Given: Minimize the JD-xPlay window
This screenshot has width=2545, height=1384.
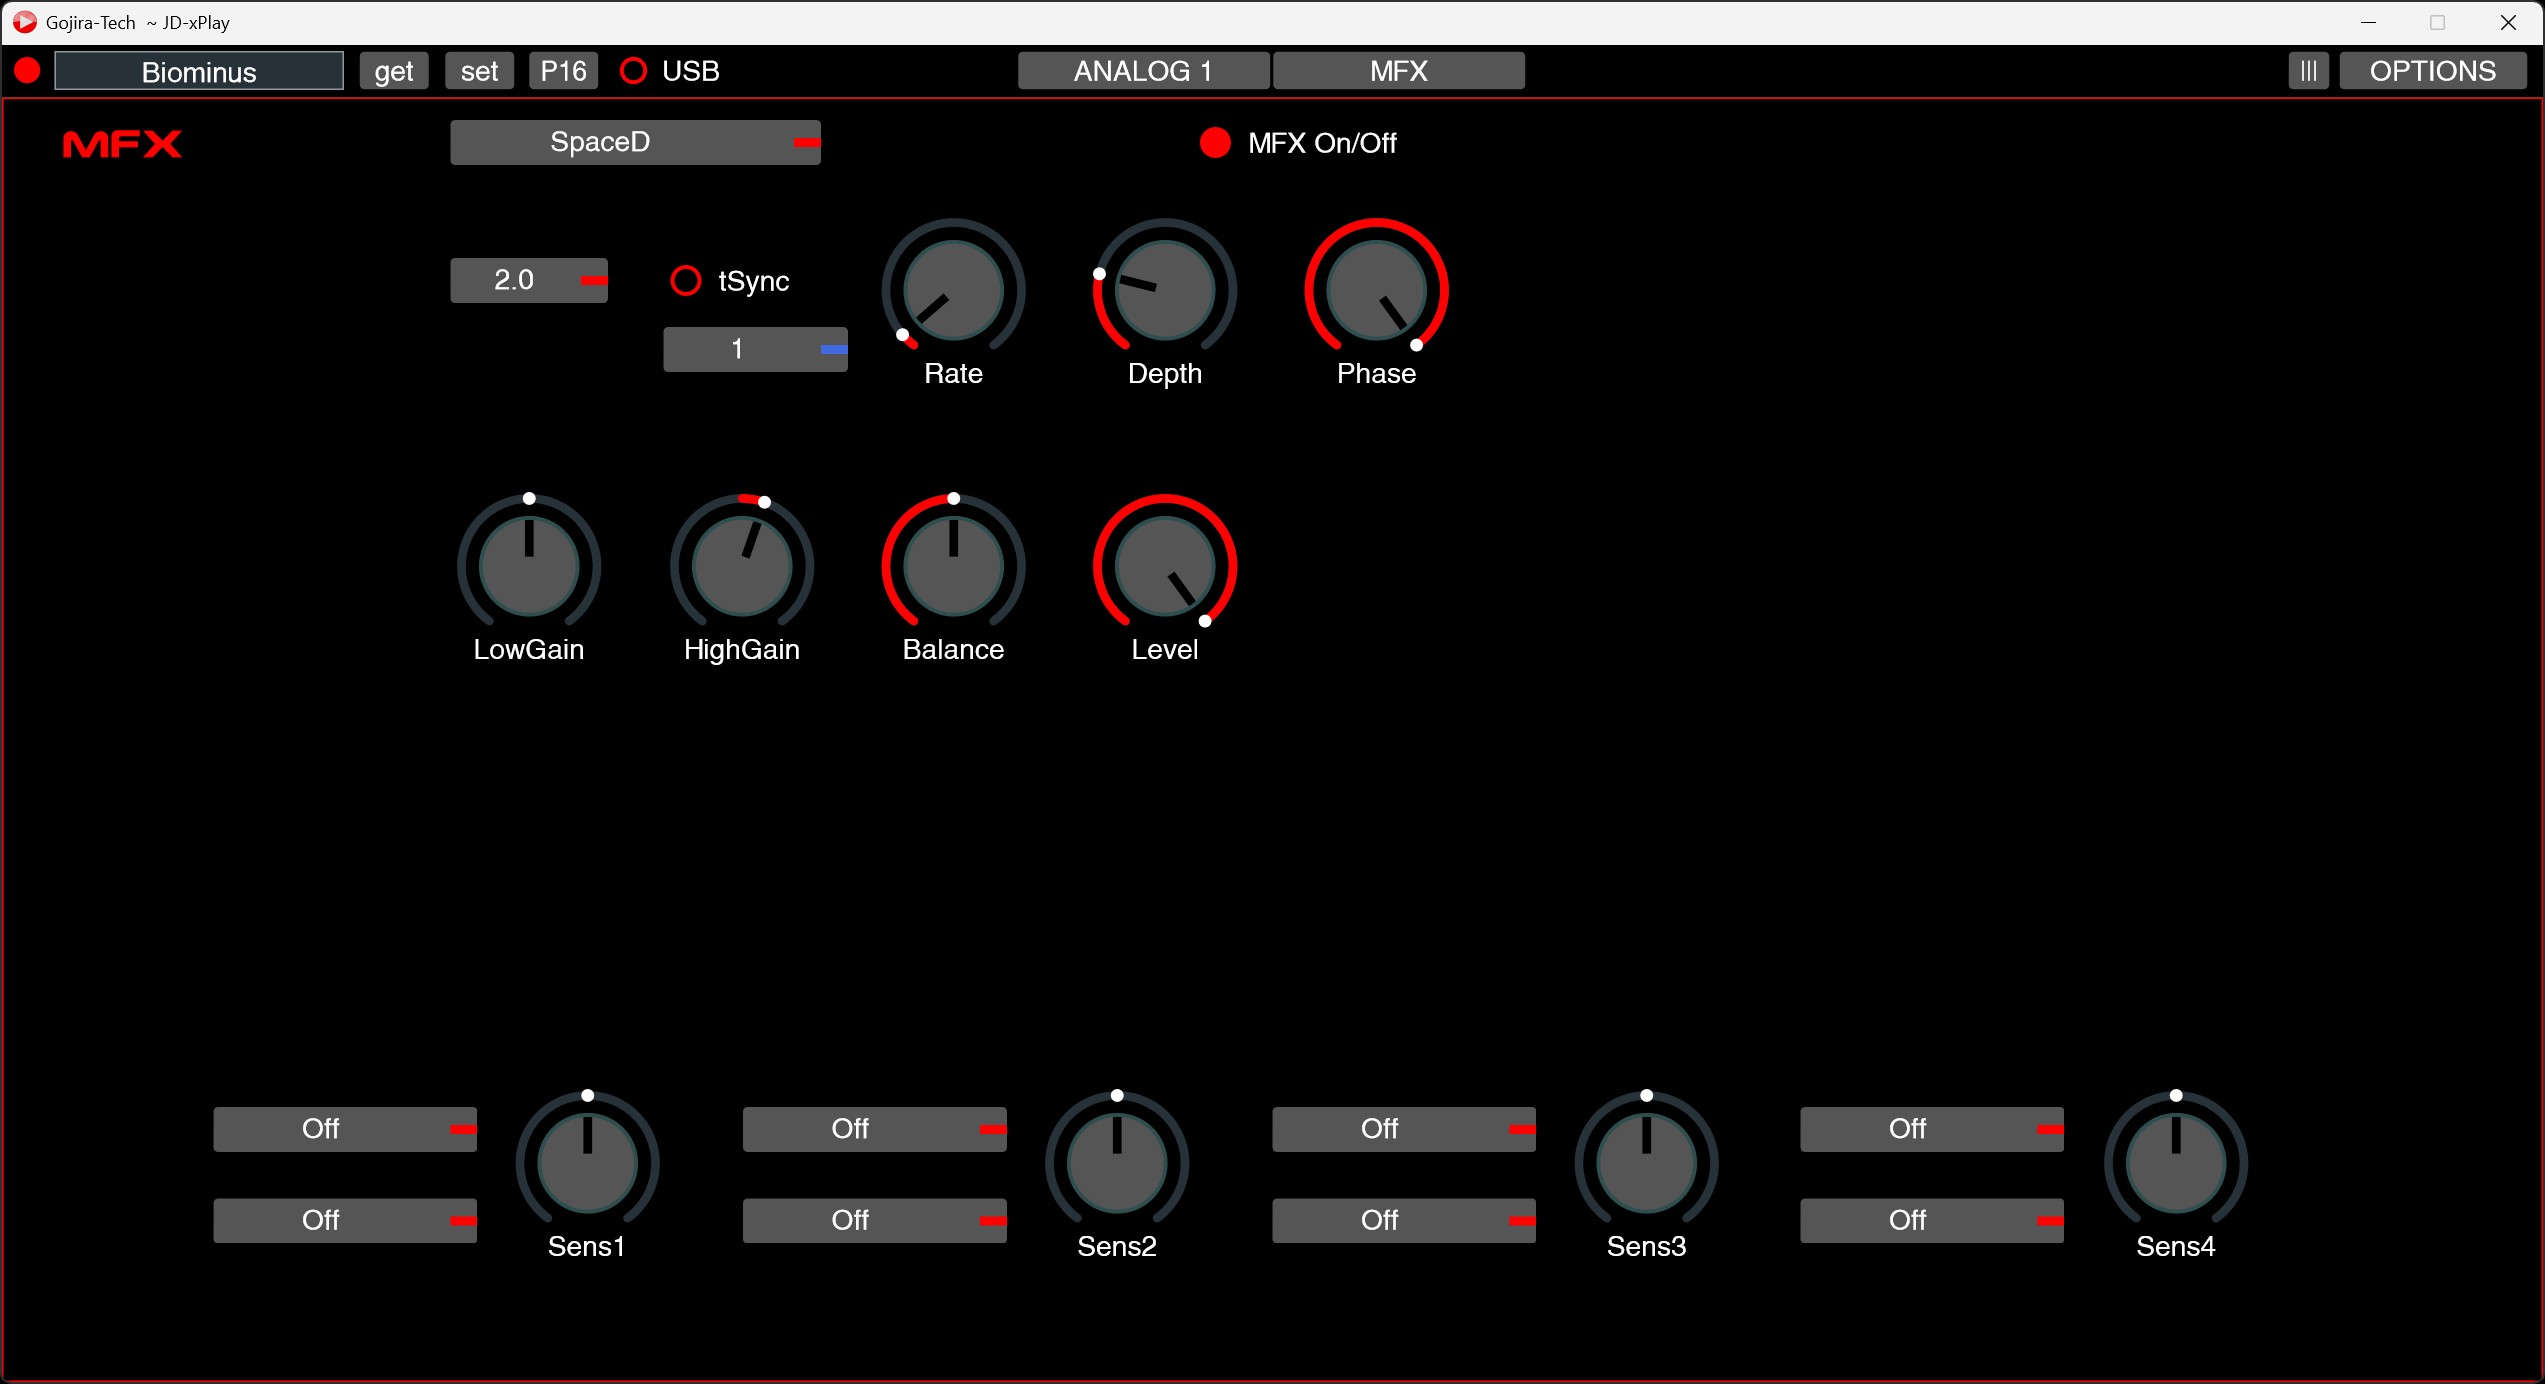Looking at the screenshot, I should click(x=2368, y=22).
